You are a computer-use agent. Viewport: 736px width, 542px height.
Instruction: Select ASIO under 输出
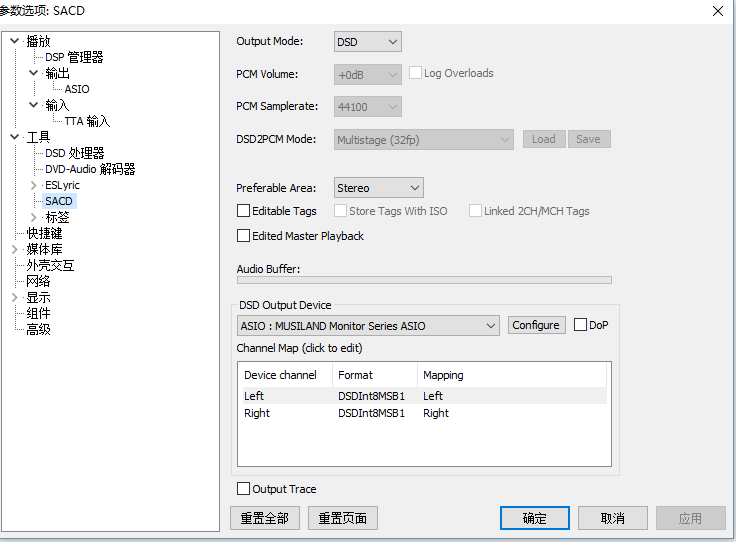tap(77, 89)
